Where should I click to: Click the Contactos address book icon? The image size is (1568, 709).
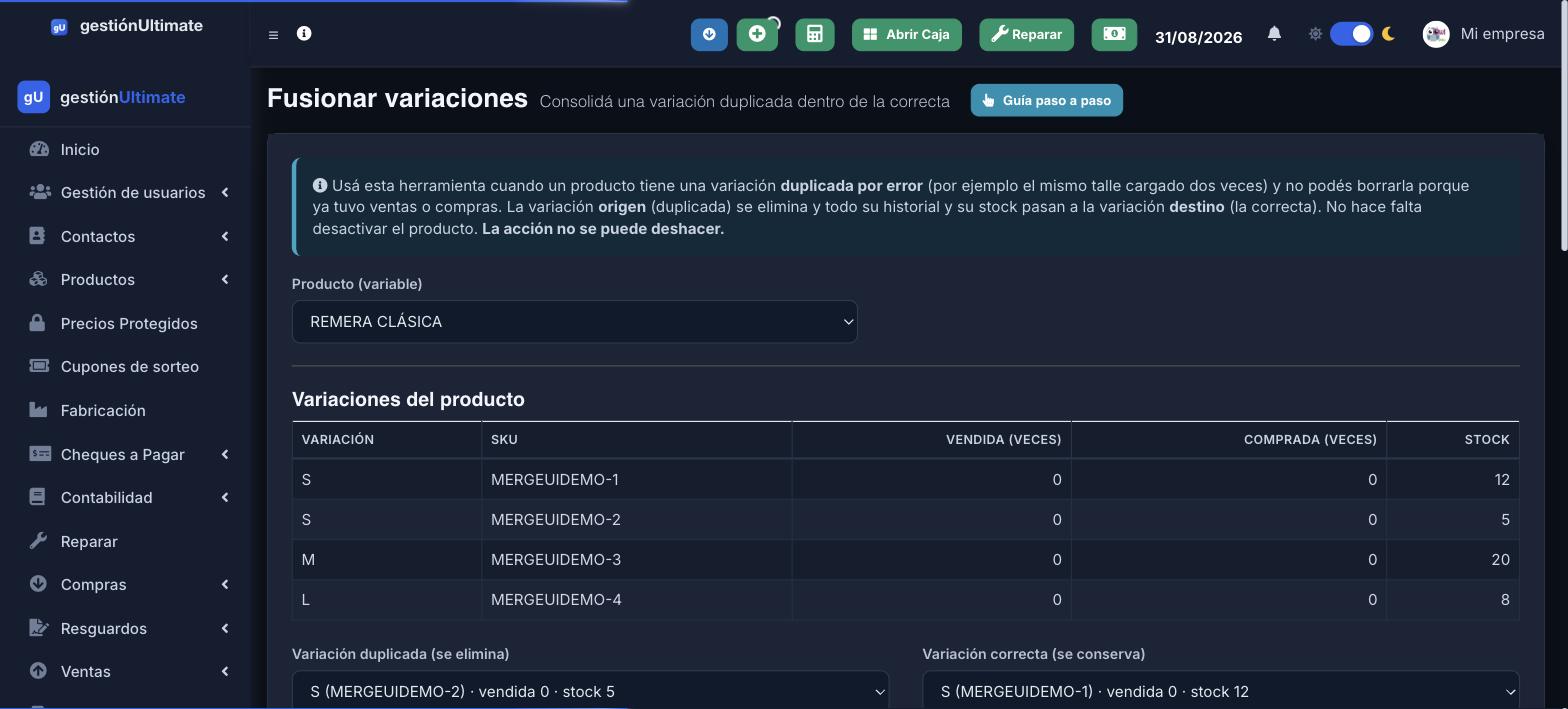tap(38, 236)
